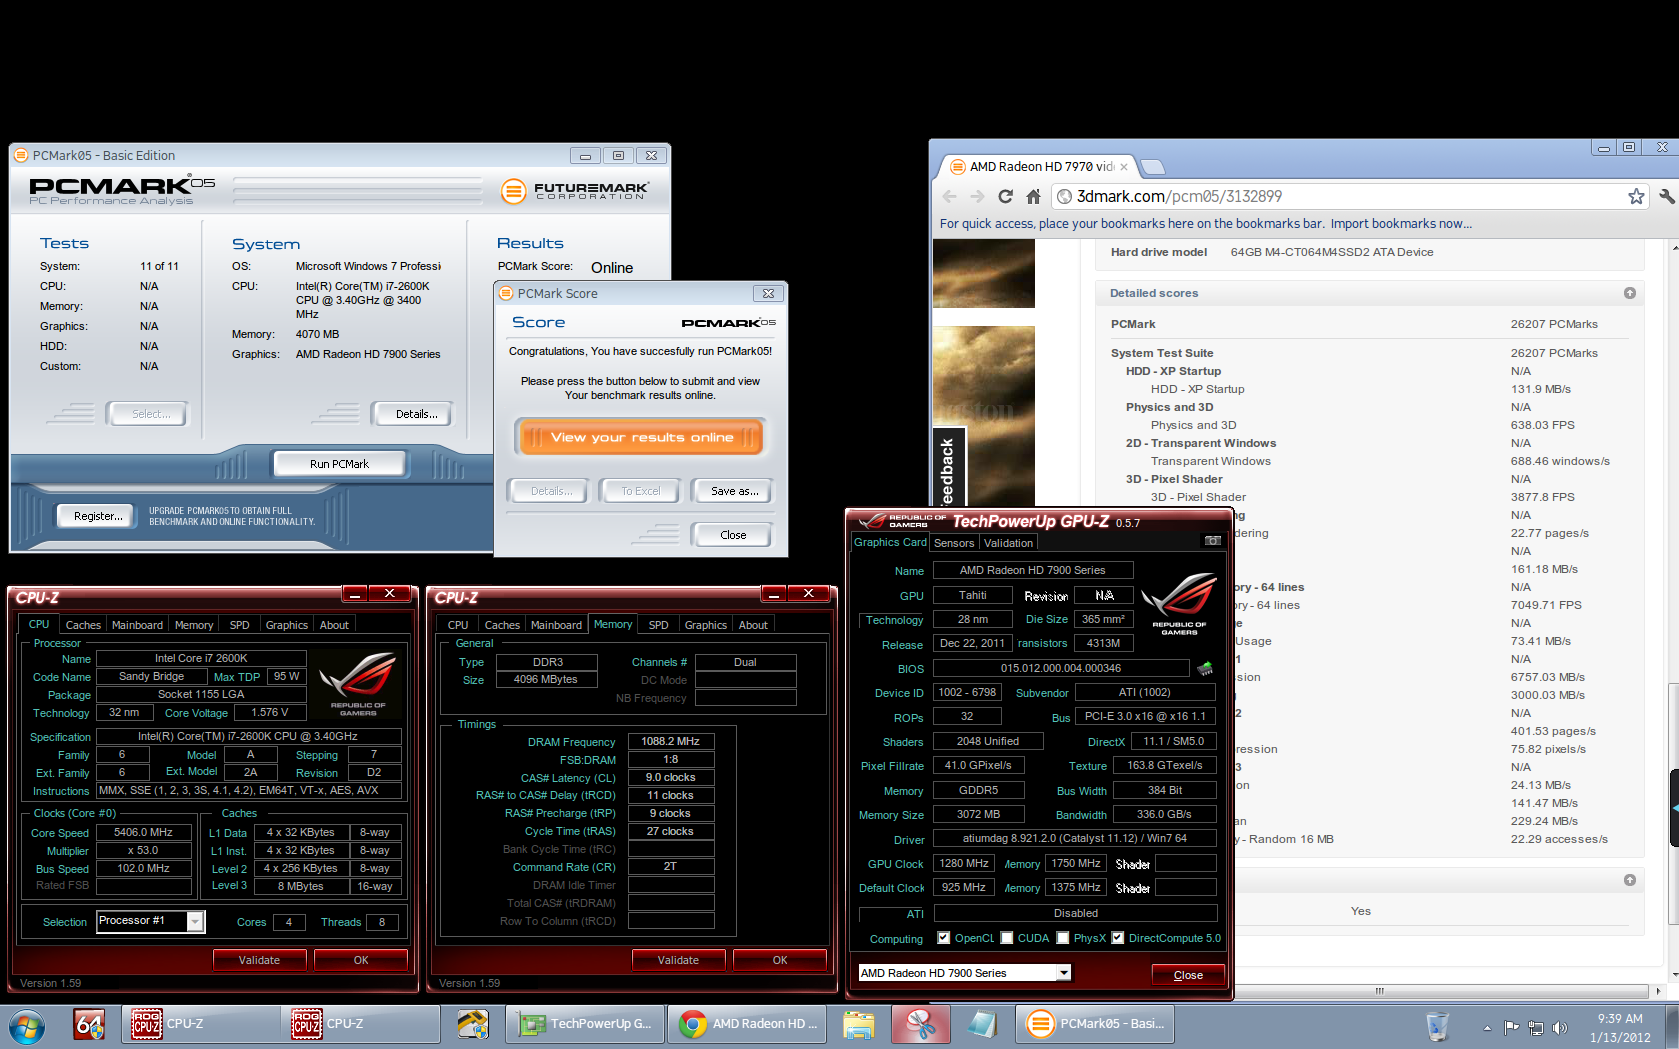Toggle the CUDA checkbox in GPU-Z
The image size is (1679, 1049).
1007,938
